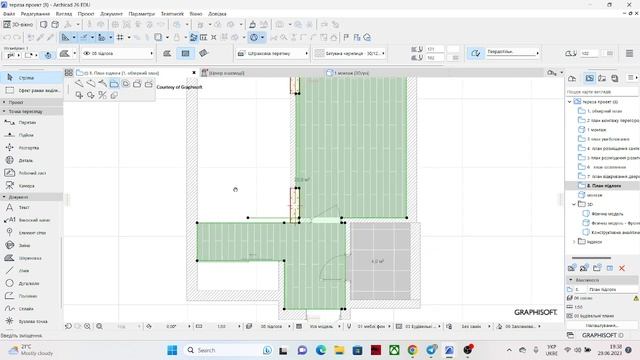640x360 pixels.
Task: Open the brick pattern fill dropdown
Action: [x=350, y=53]
